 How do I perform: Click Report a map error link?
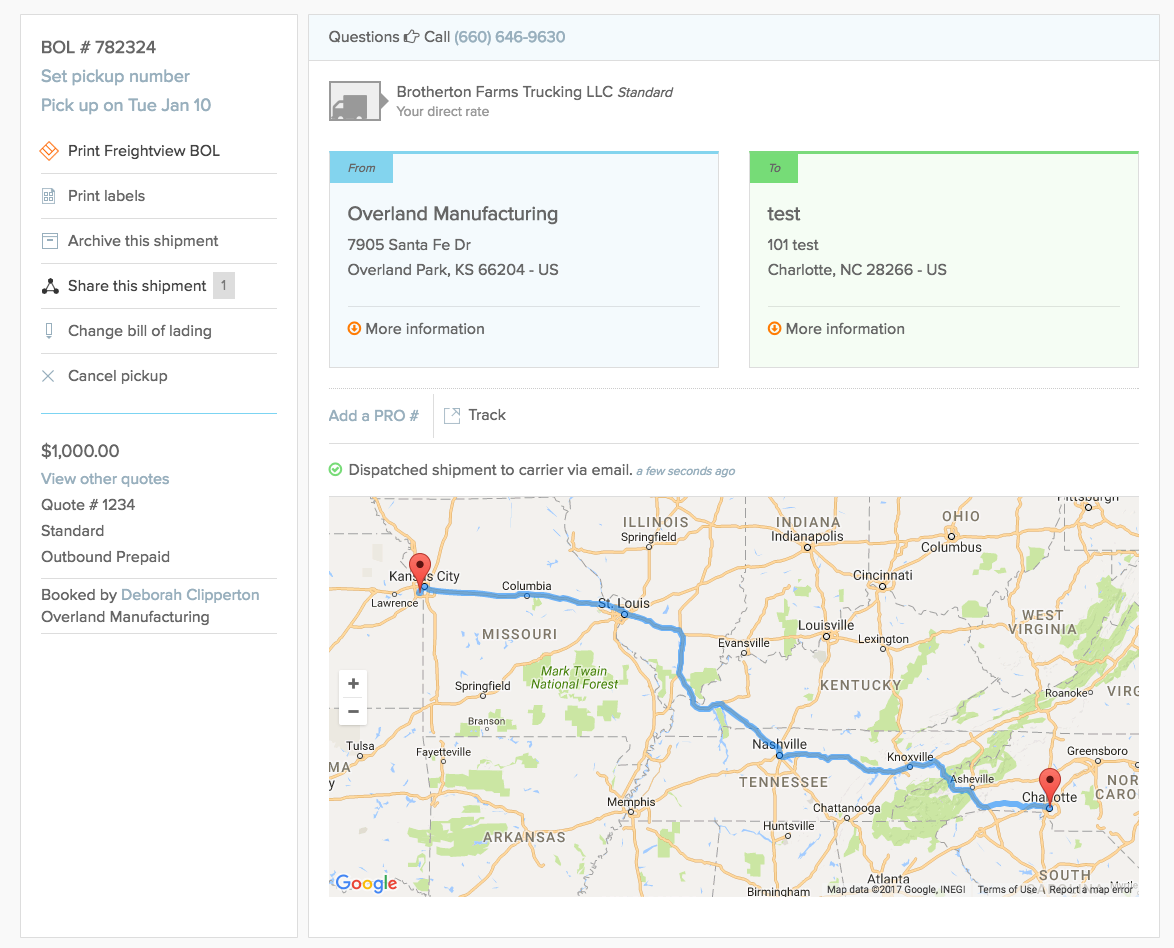1091,890
